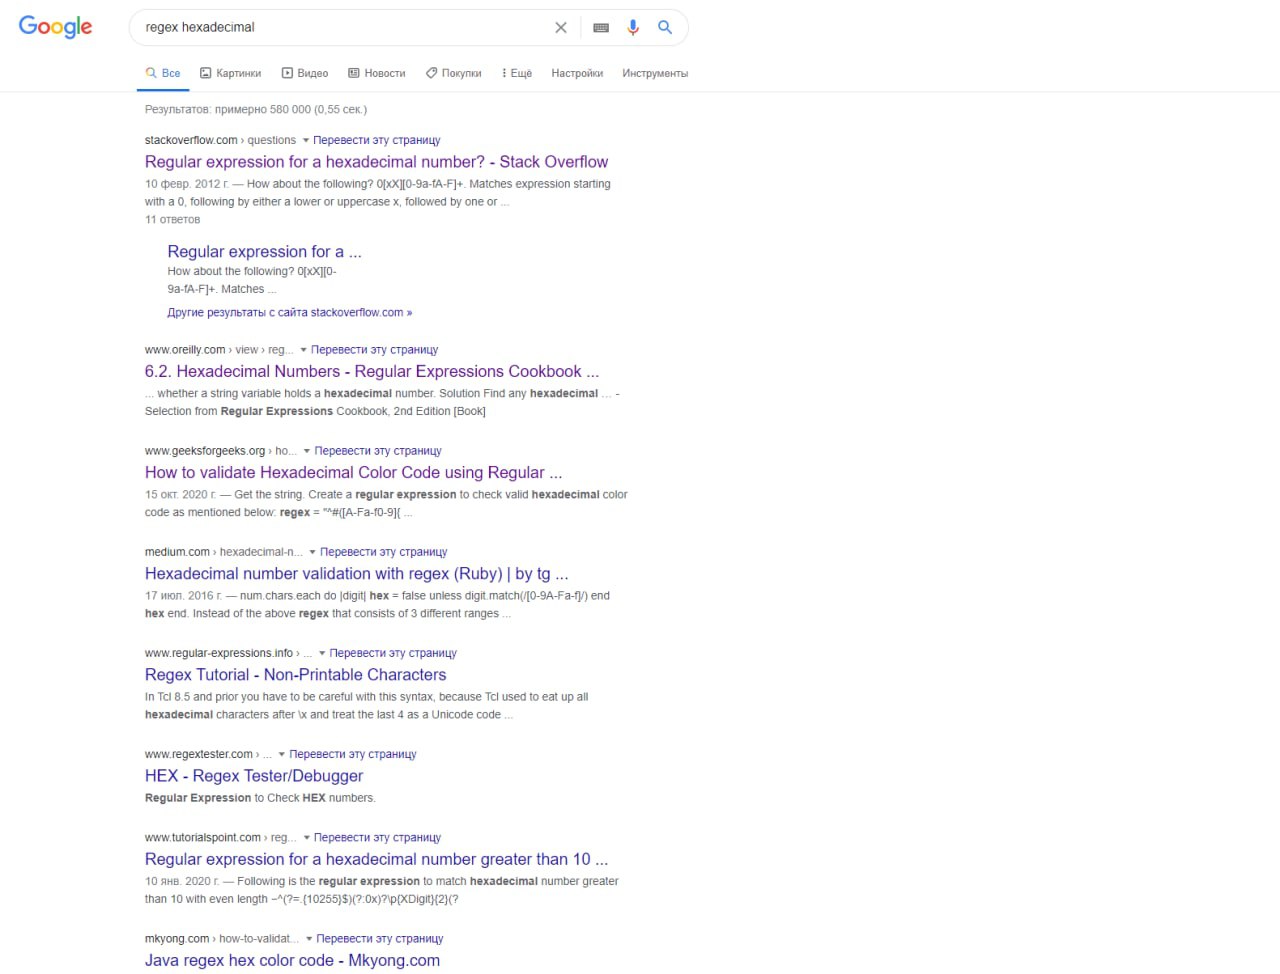This screenshot has height=974, width=1280.
Task: Switch to the 'Видео' tab
Action: [305, 73]
